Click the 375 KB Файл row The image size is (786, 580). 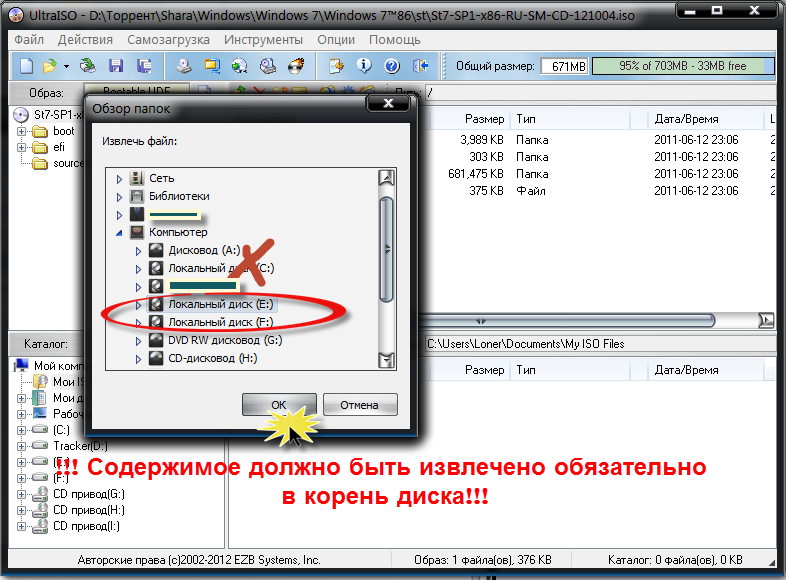(599, 191)
